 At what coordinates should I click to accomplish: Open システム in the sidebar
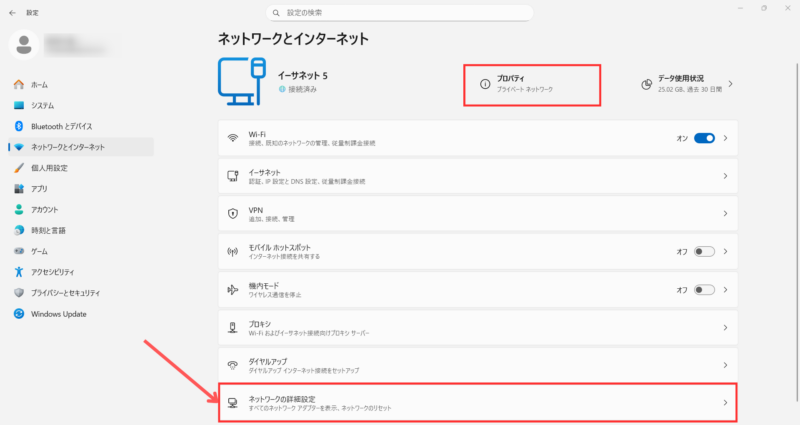[x=42, y=105]
